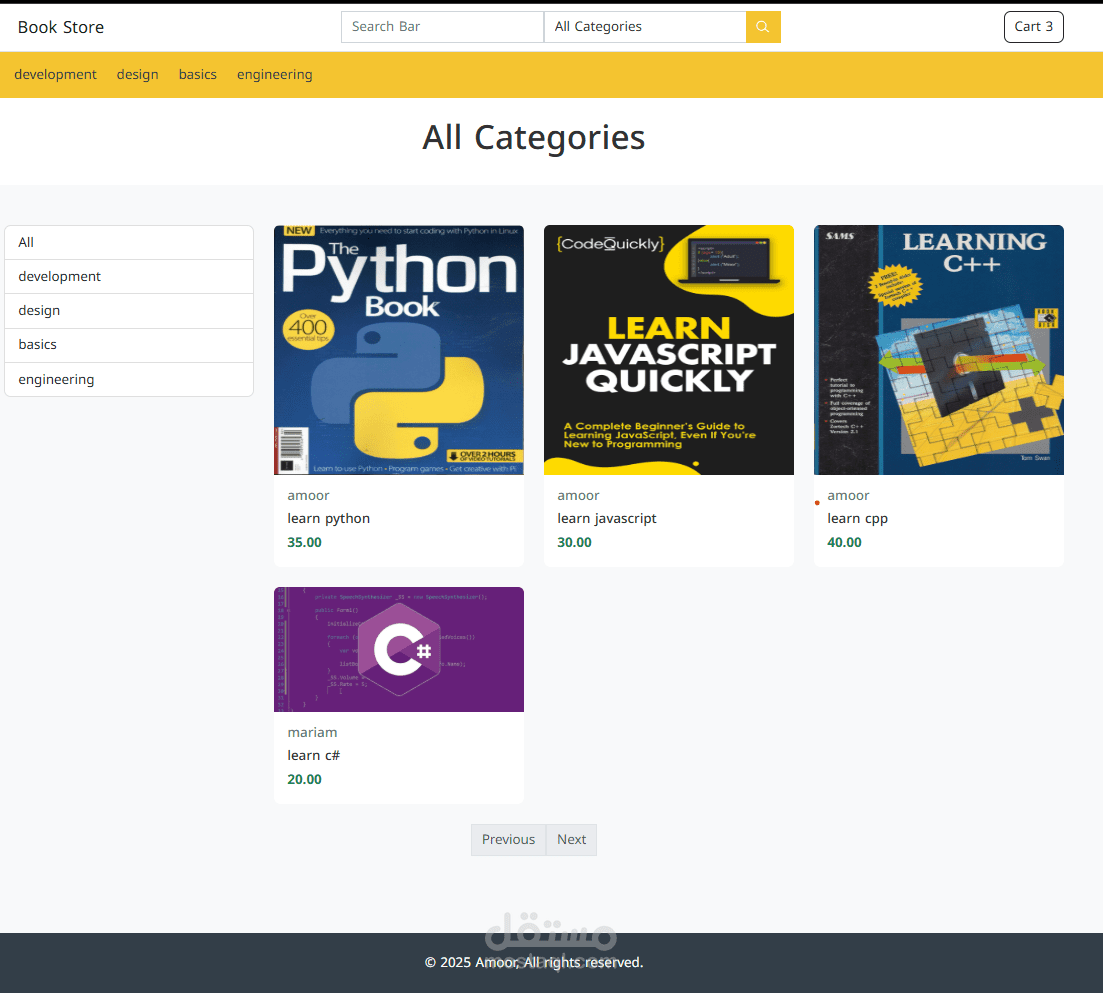The width and height of the screenshot is (1103, 993).
Task: Open the Cart 3 button
Action: (x=1033, y=27)
